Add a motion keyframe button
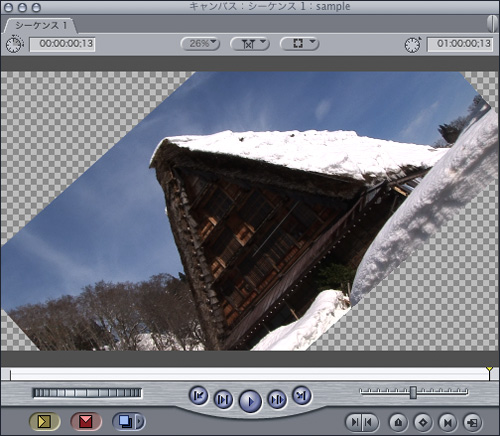500x436 pixels. click(423, 423)
